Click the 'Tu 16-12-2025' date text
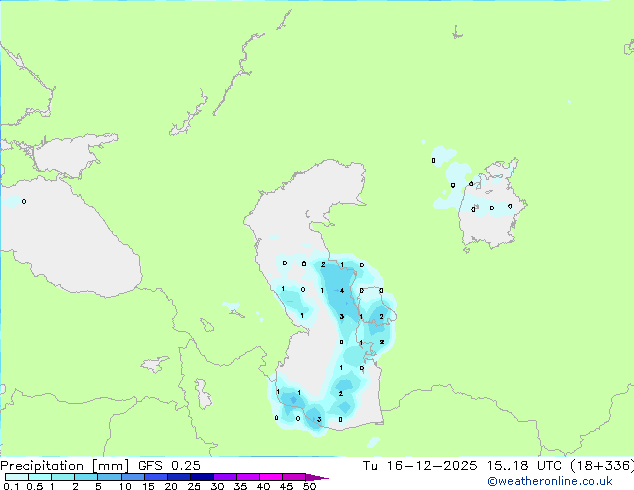Screen dimensions: 634x490 click(x=420, y=466)
